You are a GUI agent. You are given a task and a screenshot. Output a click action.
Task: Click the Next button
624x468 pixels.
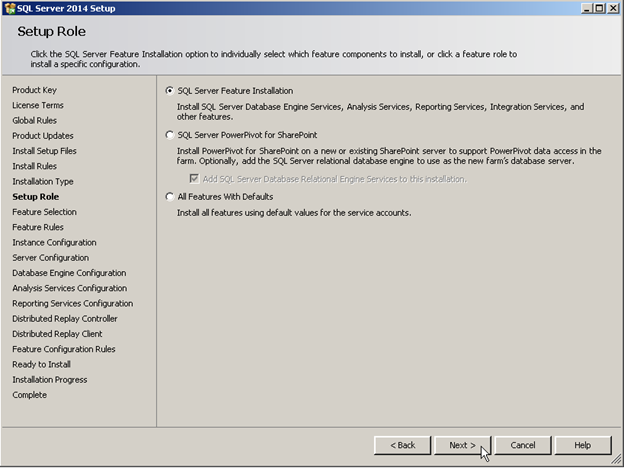[462, 445]
